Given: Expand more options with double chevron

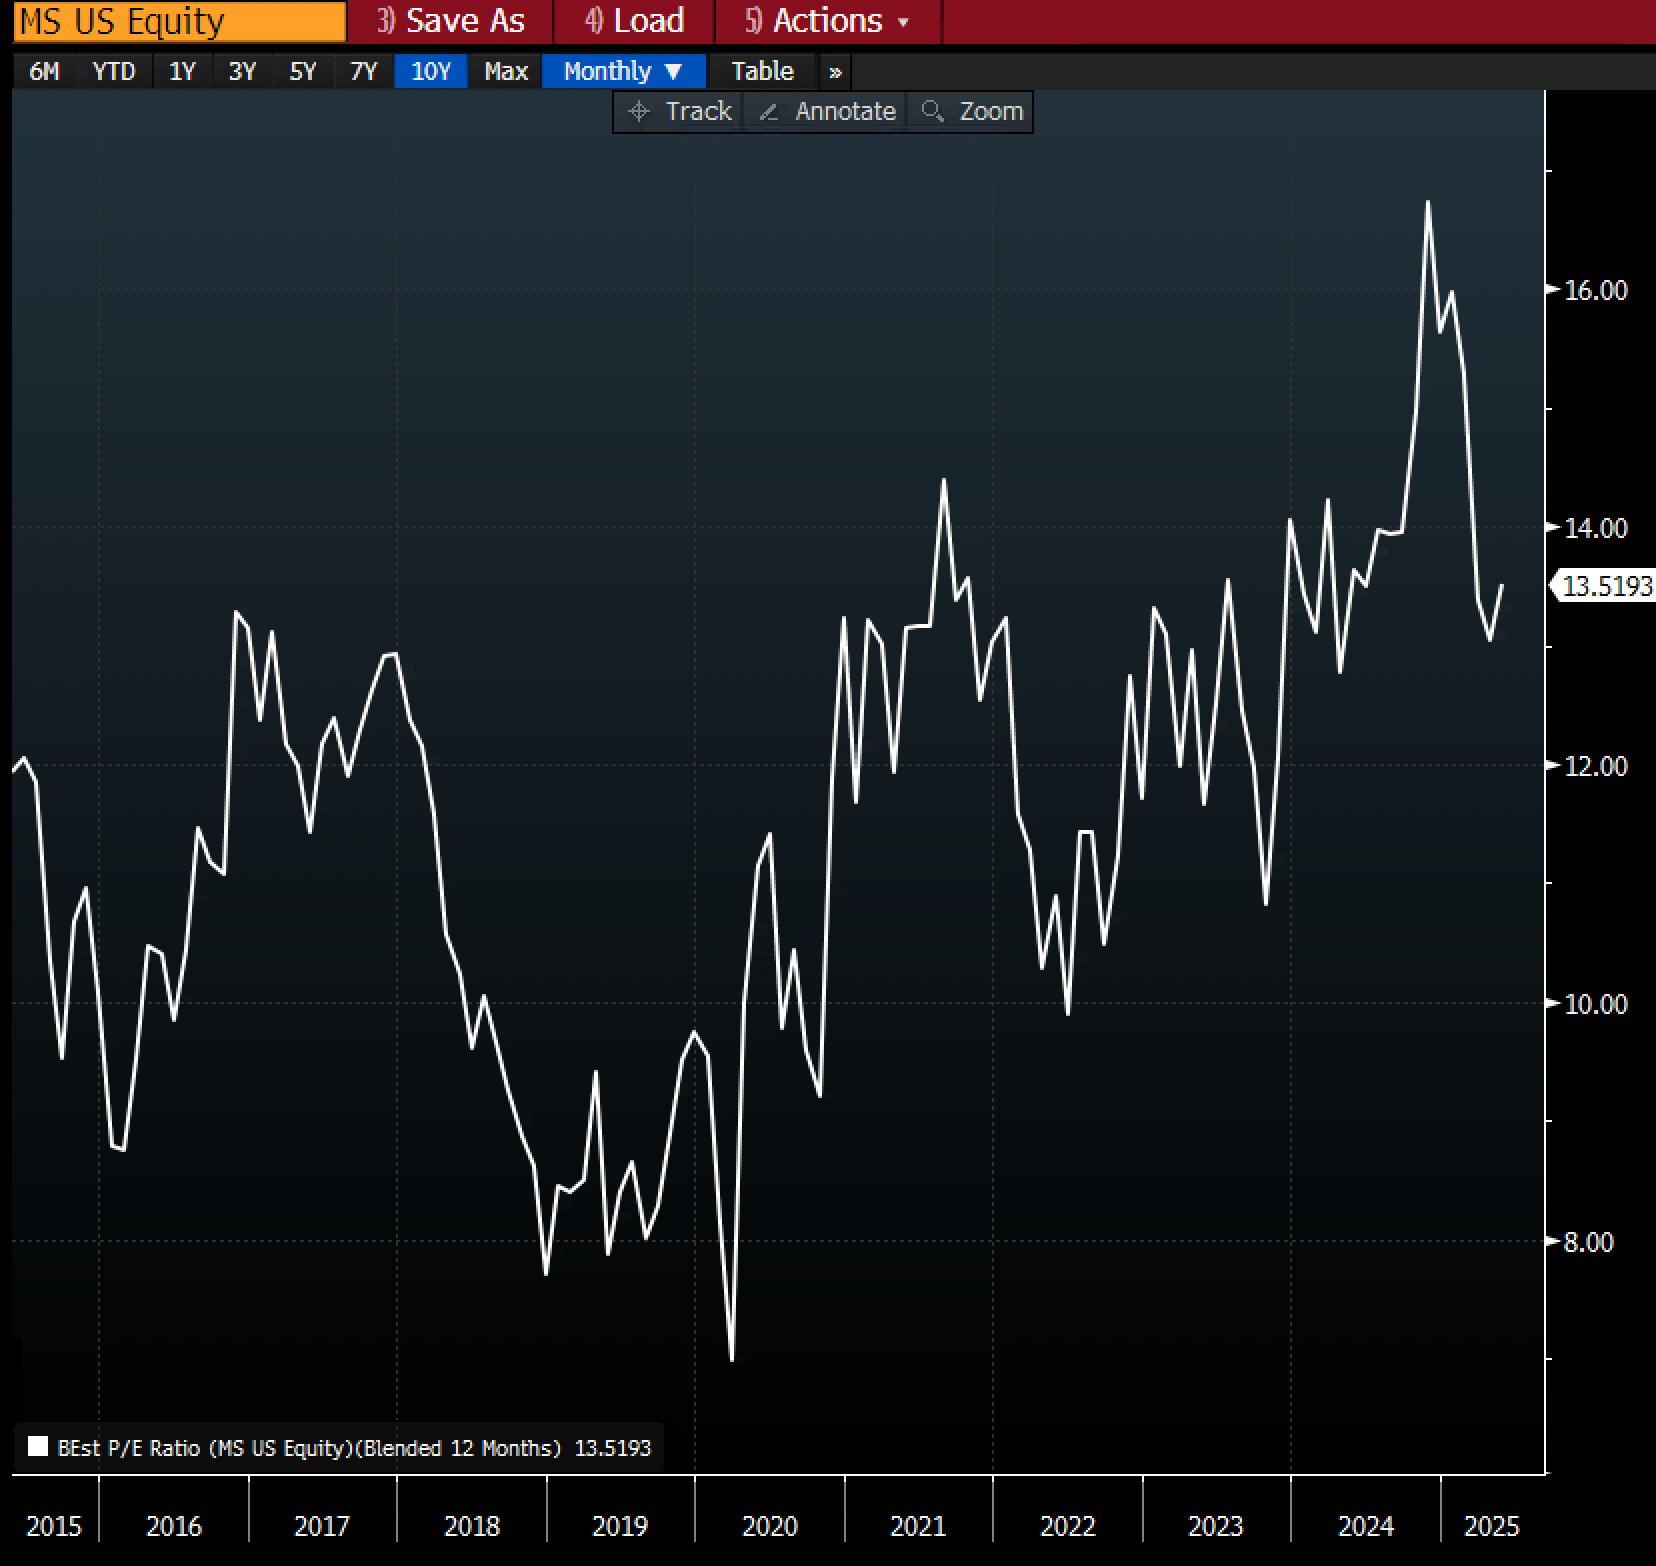Looking at the screenshot, I should pos(835,72).
